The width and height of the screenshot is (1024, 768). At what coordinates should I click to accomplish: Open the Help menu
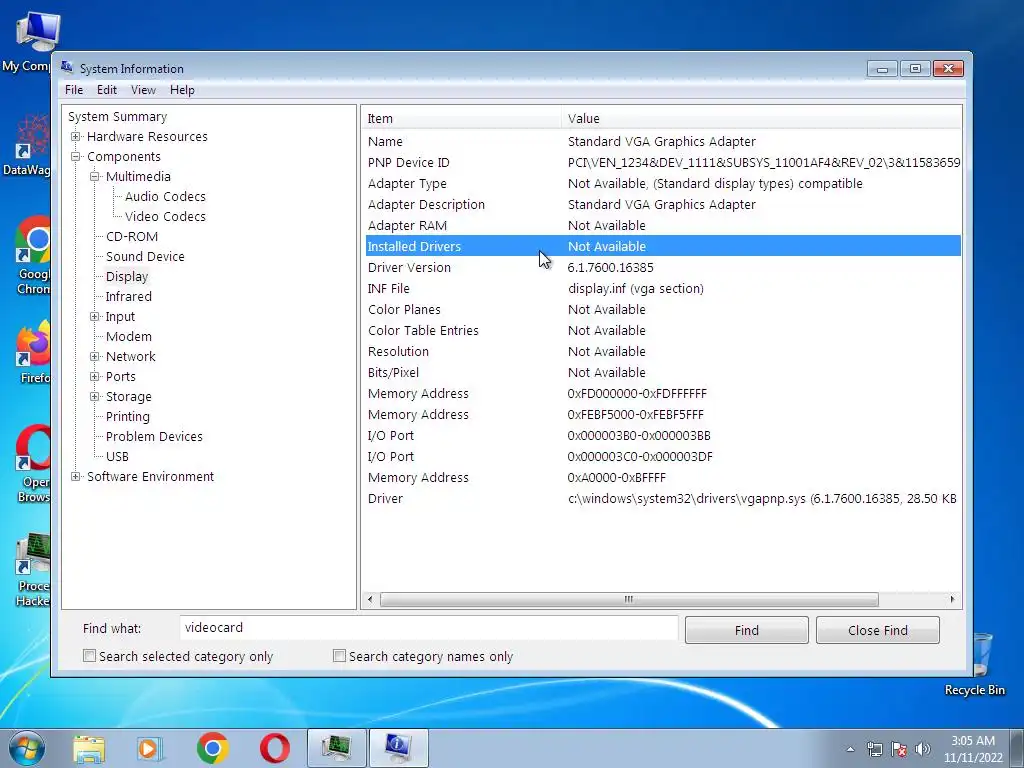coord(182,90)
